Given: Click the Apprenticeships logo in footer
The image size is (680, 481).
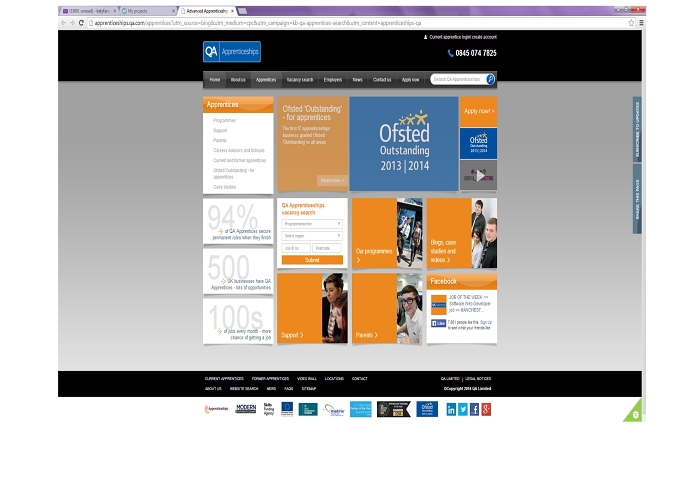Looking at the screenshot, I should point(216,409).
